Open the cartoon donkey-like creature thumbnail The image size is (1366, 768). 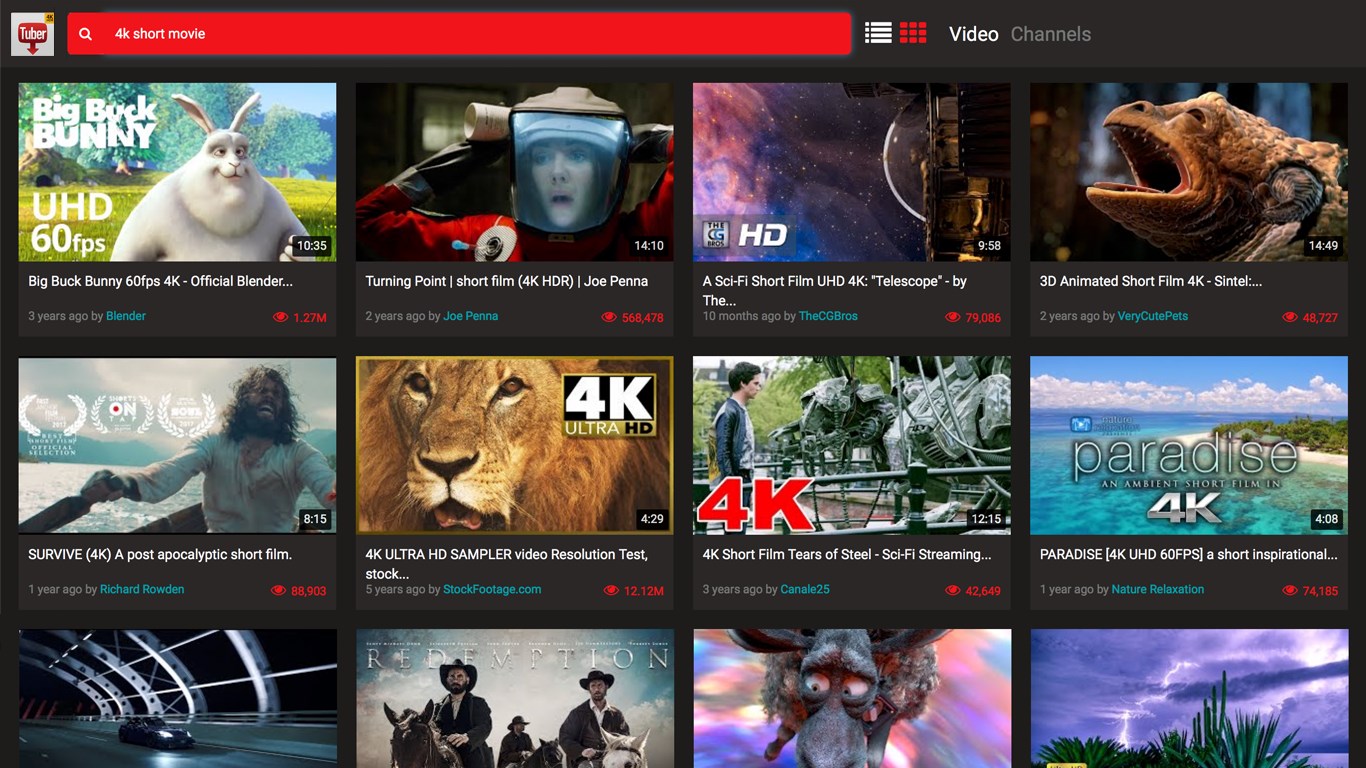point(851,699)
